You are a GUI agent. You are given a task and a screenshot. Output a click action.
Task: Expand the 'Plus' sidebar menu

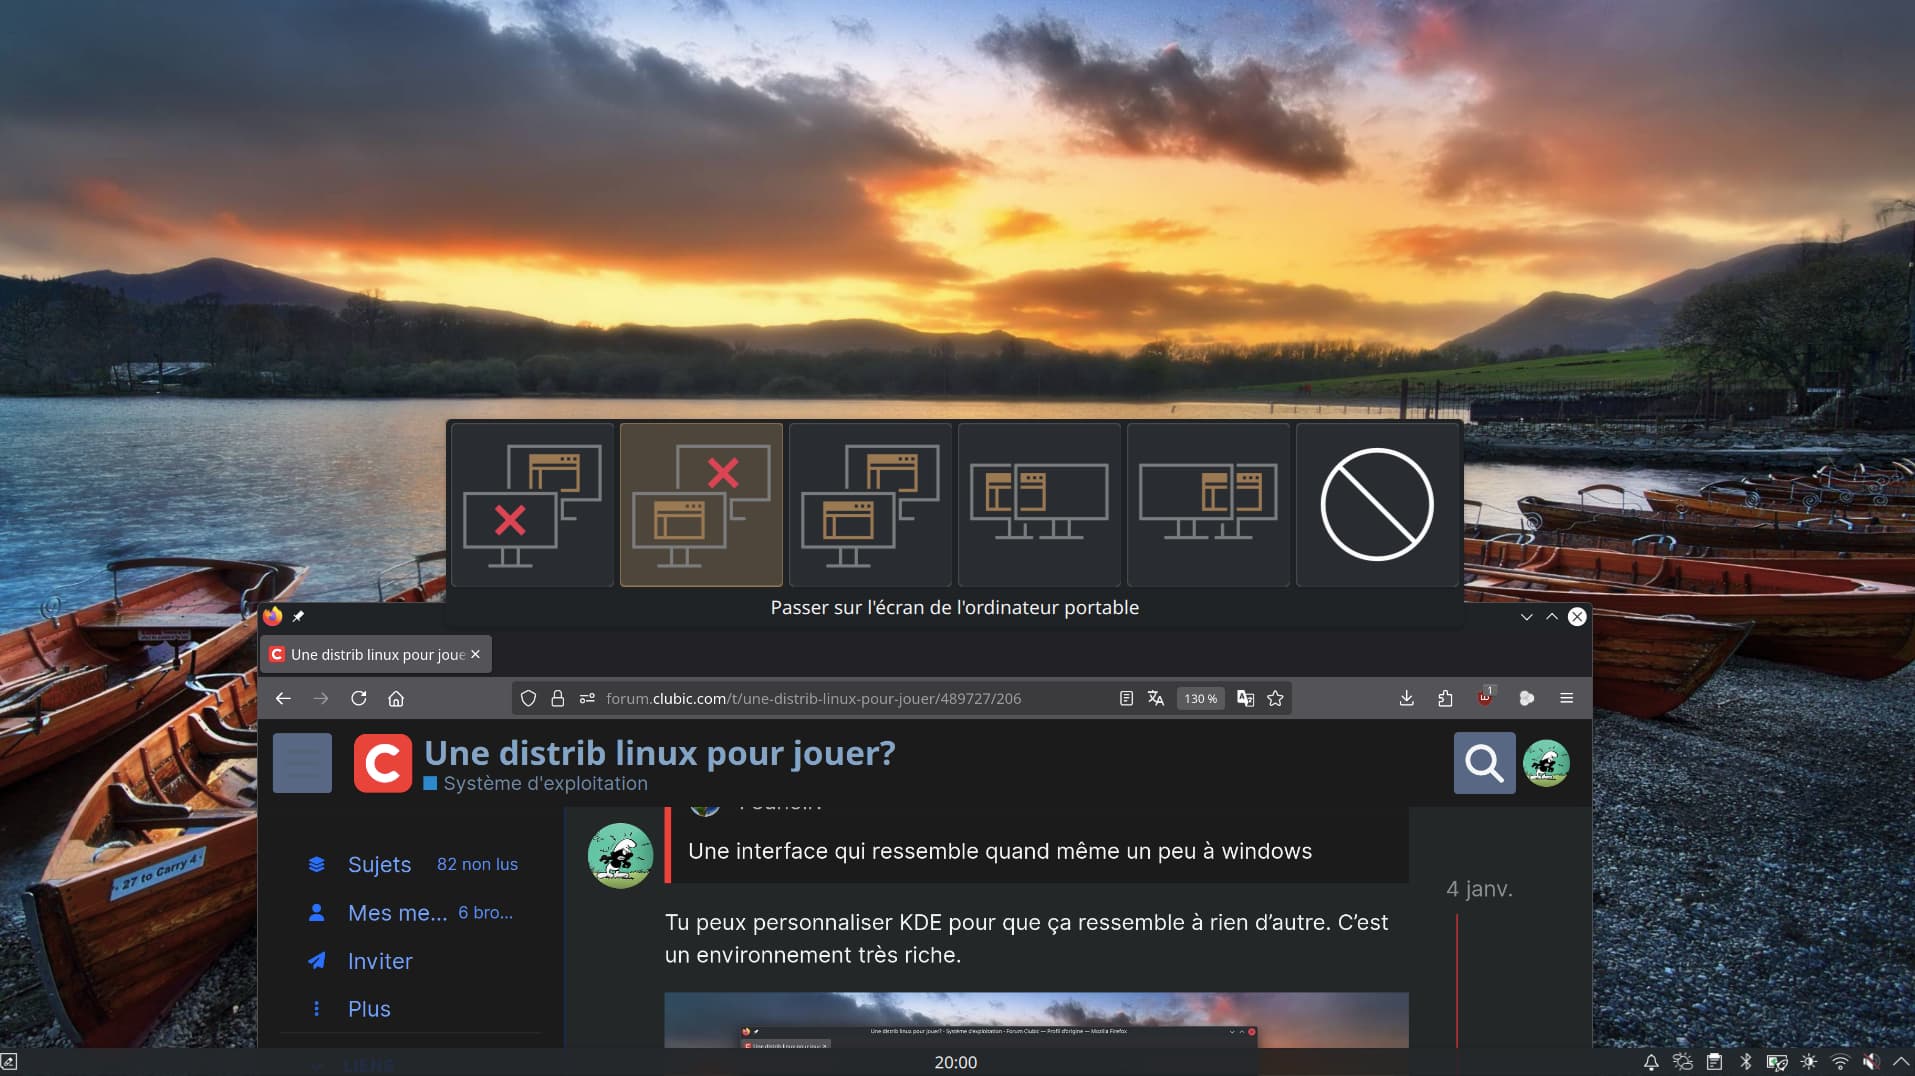[x=369, y=1009]
